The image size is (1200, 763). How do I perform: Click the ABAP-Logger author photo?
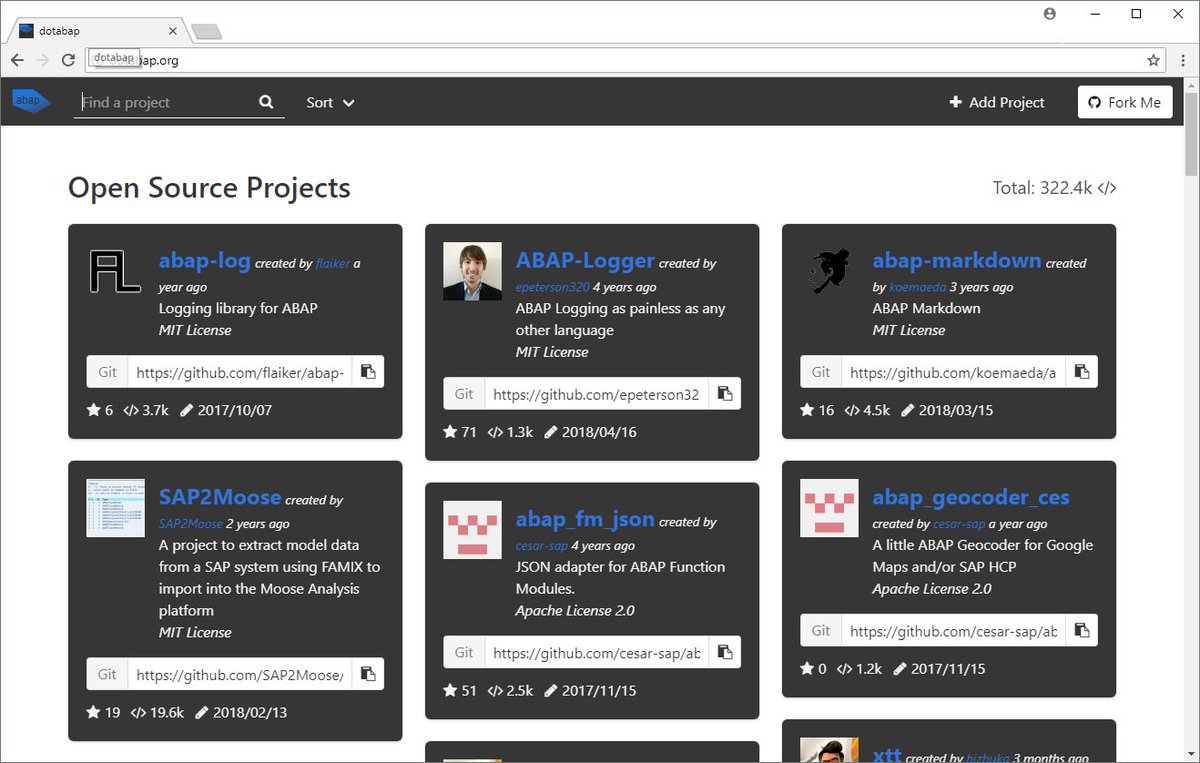coord(472,271)
